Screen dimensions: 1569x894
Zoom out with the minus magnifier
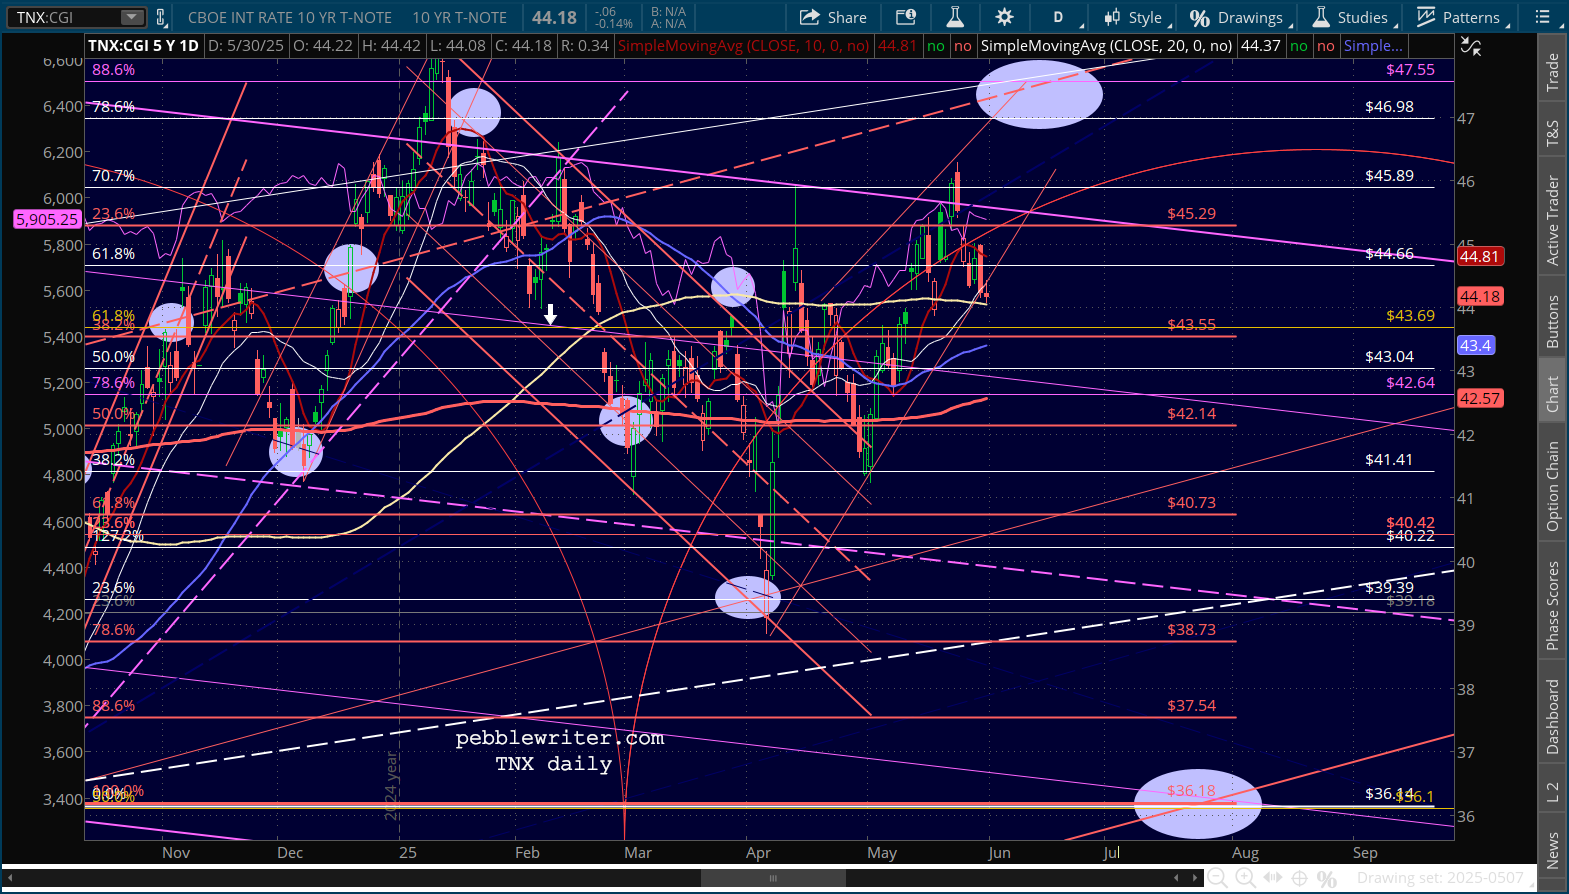[1217, 878]
